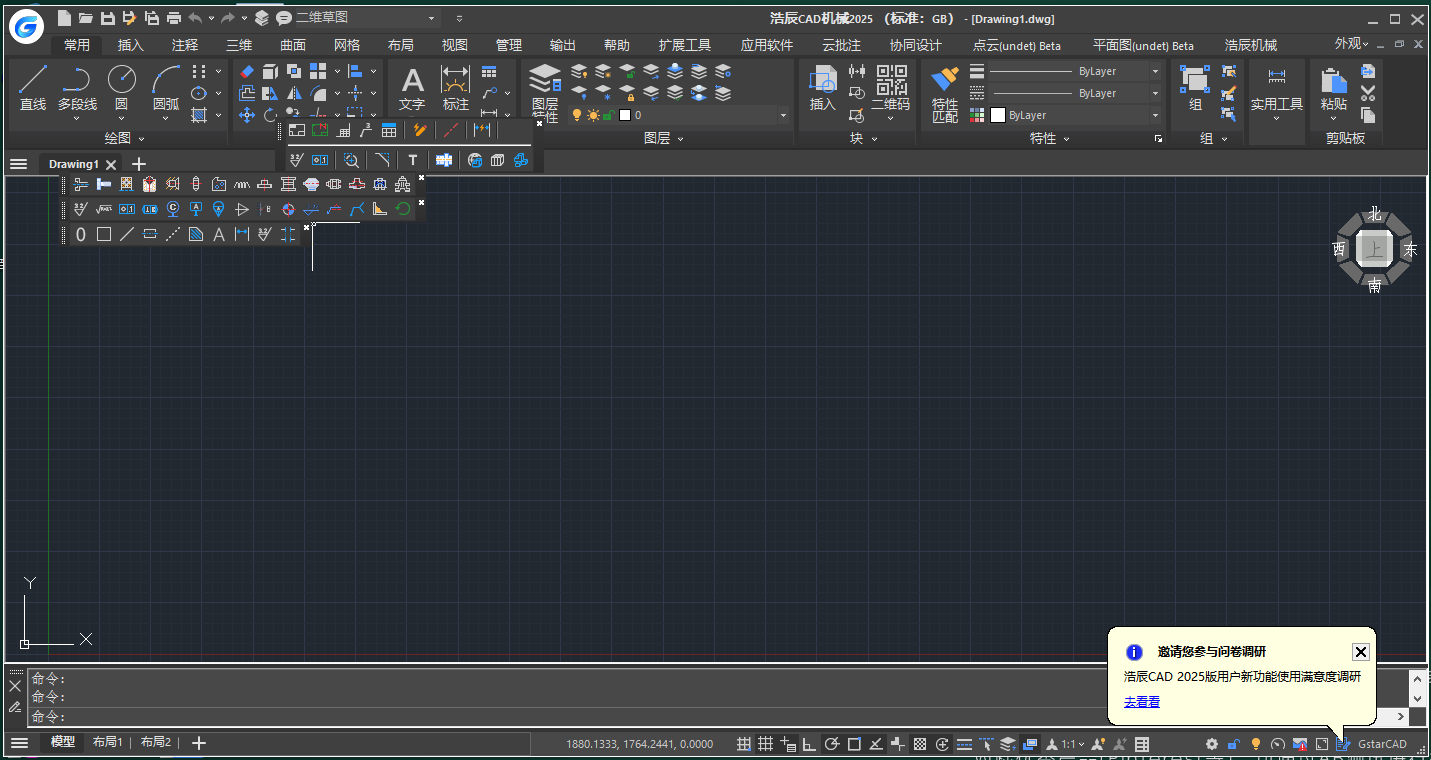
Task: Click the layer 0 white color square
Action: coord(625,115)
